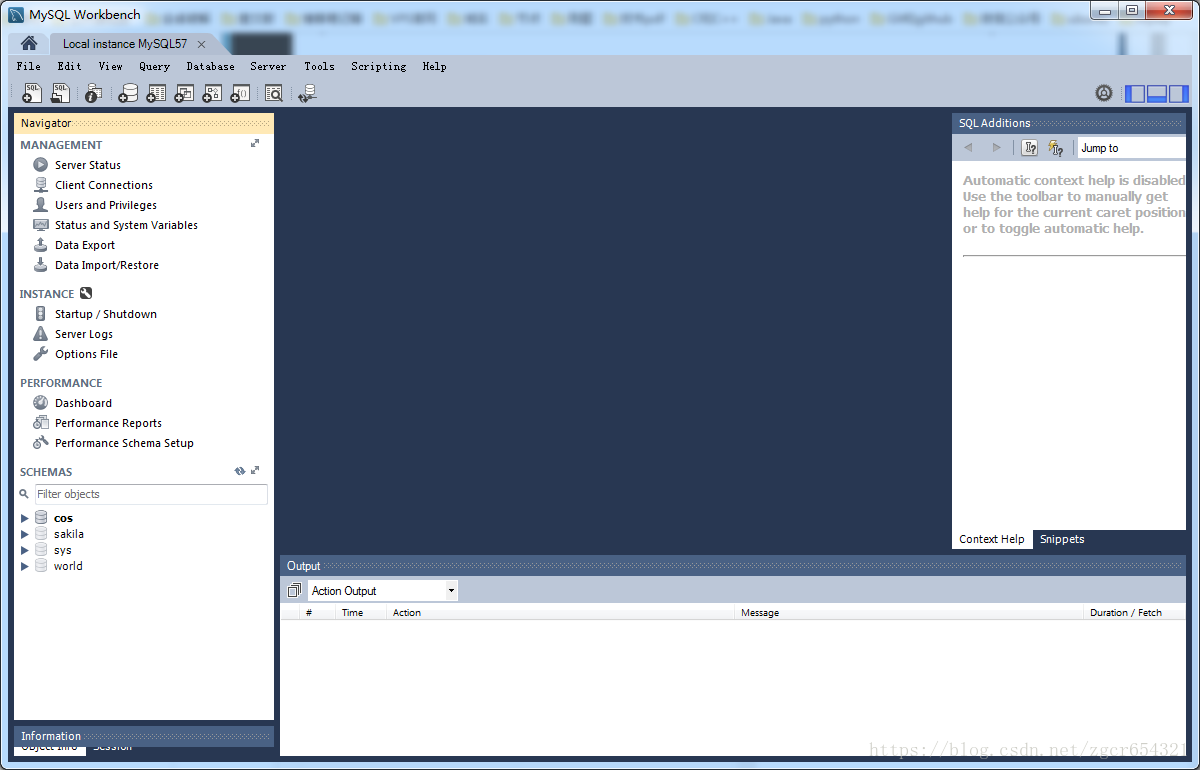Click the Options File wrench icon
Viewport: 1200px width, 770px height.
click(40, 354)
